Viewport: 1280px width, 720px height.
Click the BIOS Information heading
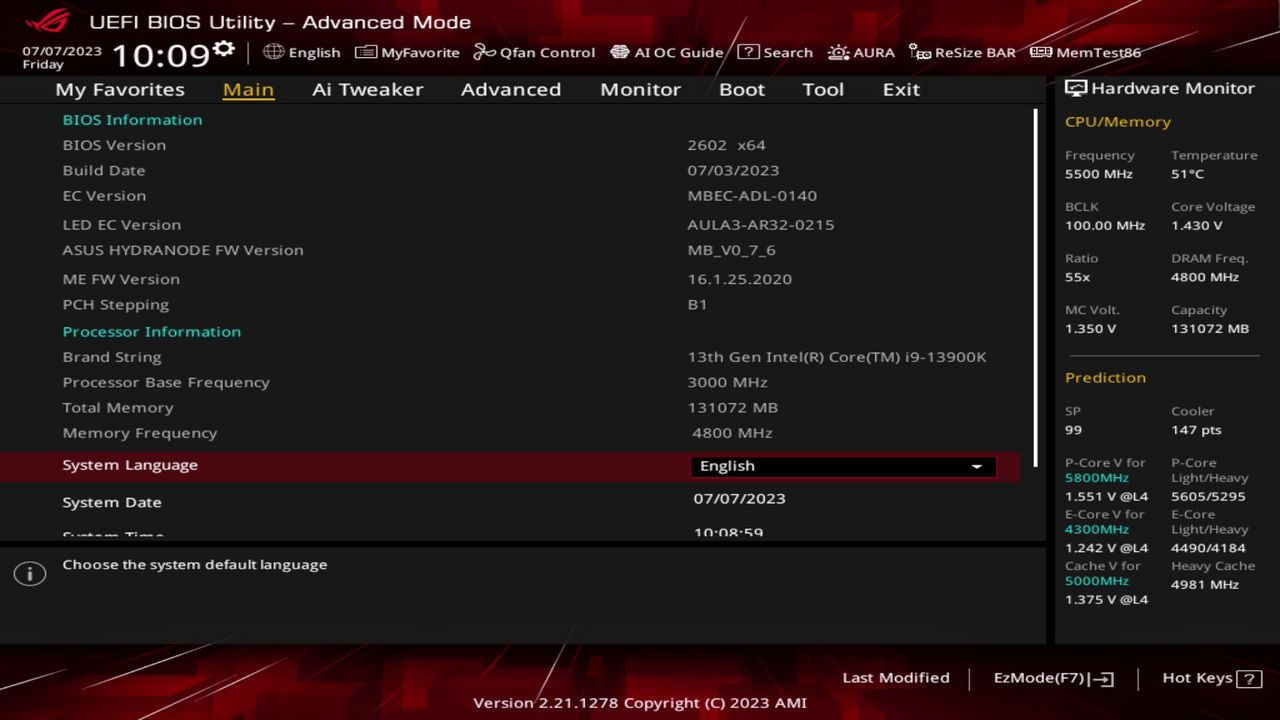(132, 120)
